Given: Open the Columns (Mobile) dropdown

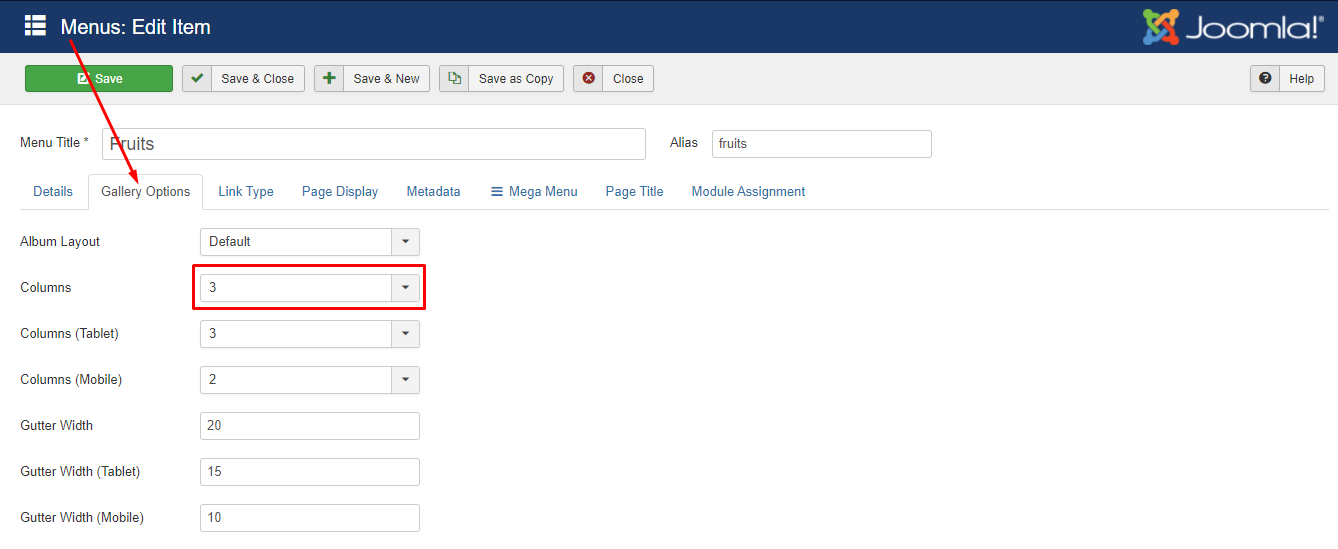Looking at the screenshot, I should [310, 380].
